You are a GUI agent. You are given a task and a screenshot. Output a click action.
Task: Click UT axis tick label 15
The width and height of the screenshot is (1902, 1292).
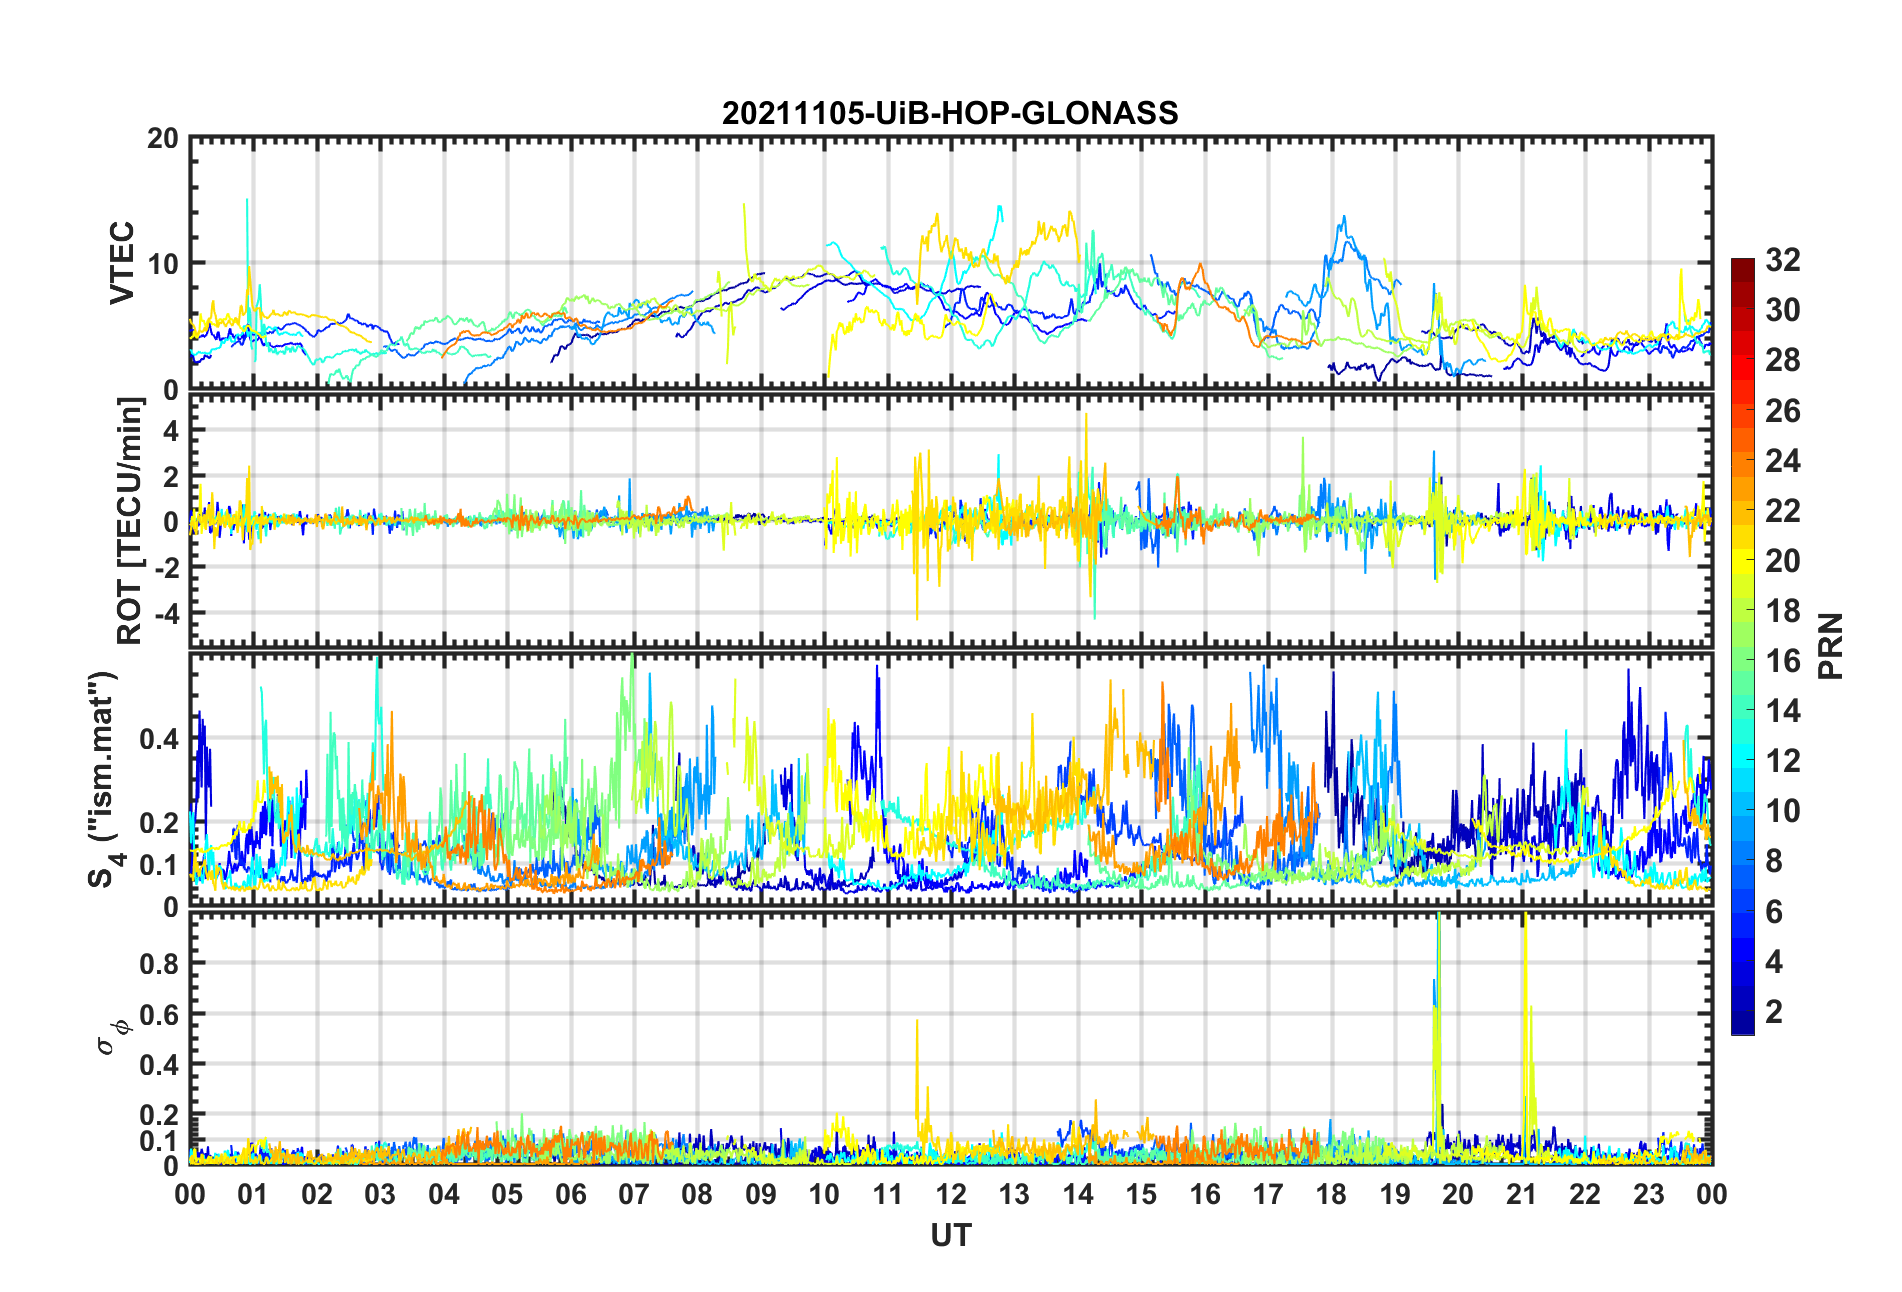pyautogui.click(x=1141, y=1194)
